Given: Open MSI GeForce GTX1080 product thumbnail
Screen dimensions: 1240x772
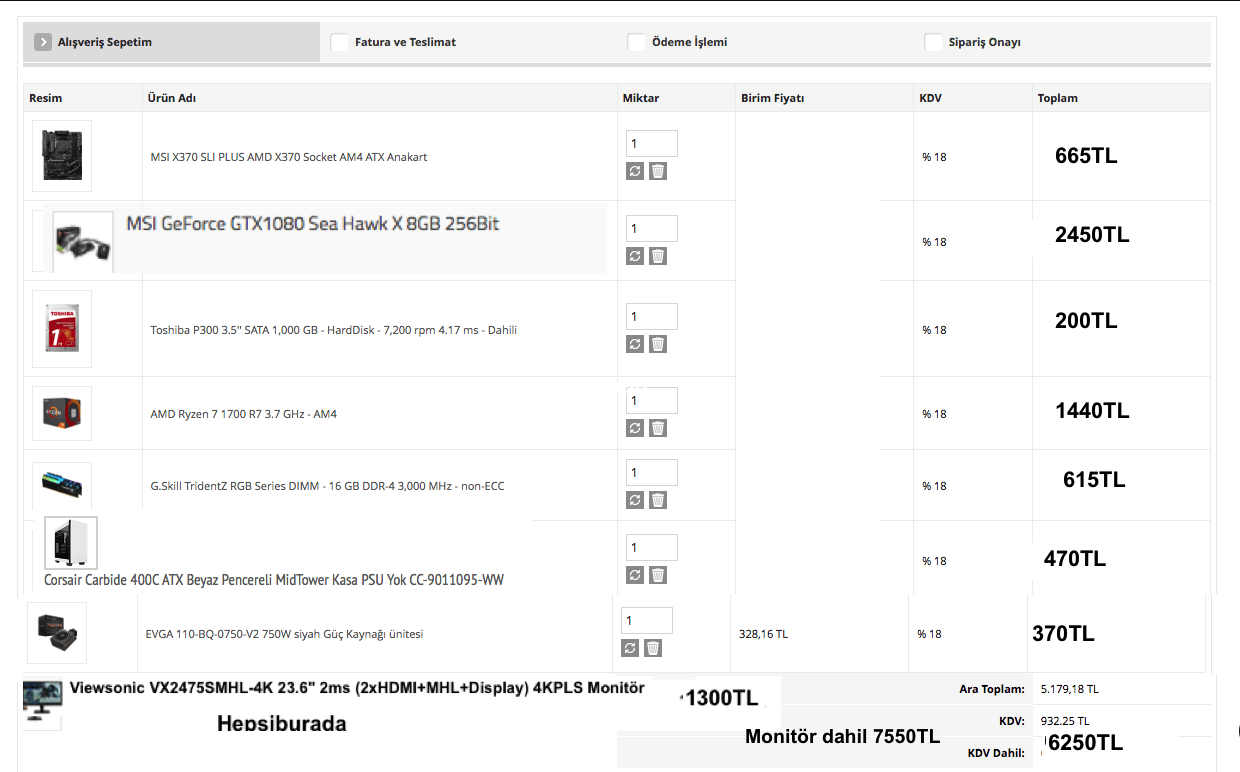Looking at the screenshot, I should pyautogui.click(x=83, y=241).
